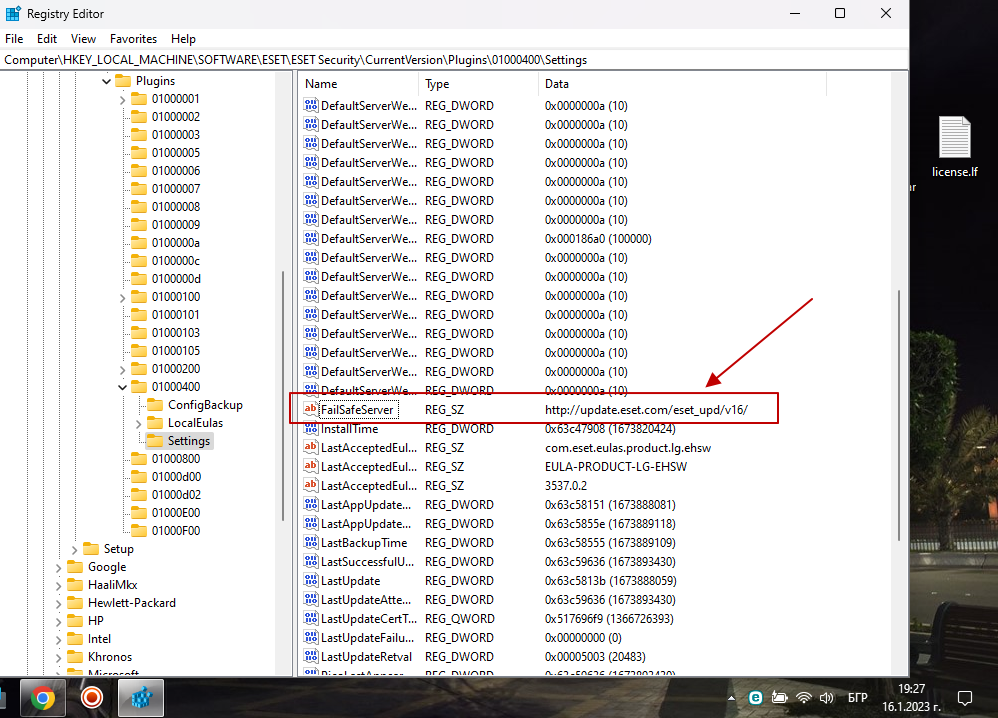Expand the Khronos key
Screen dimensions: 998x718
coord(59,658)
